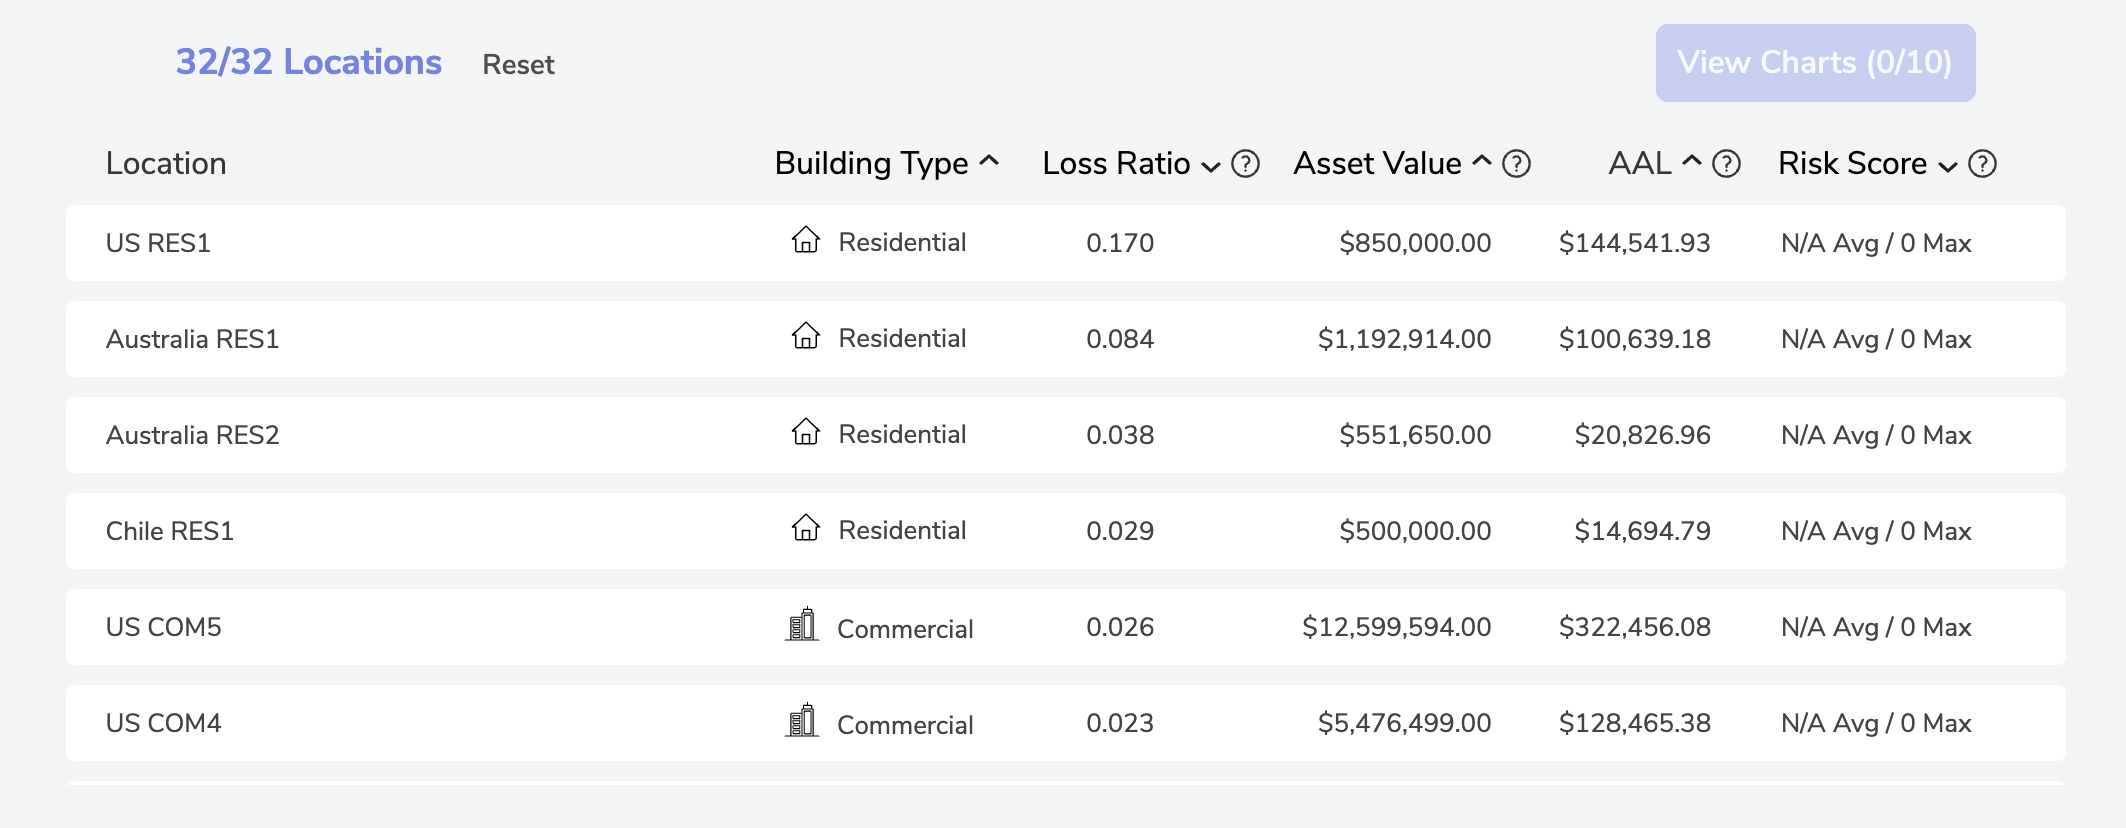
Task: Click Commercial label in US COM4 row
Action: (x=905, y=725)
